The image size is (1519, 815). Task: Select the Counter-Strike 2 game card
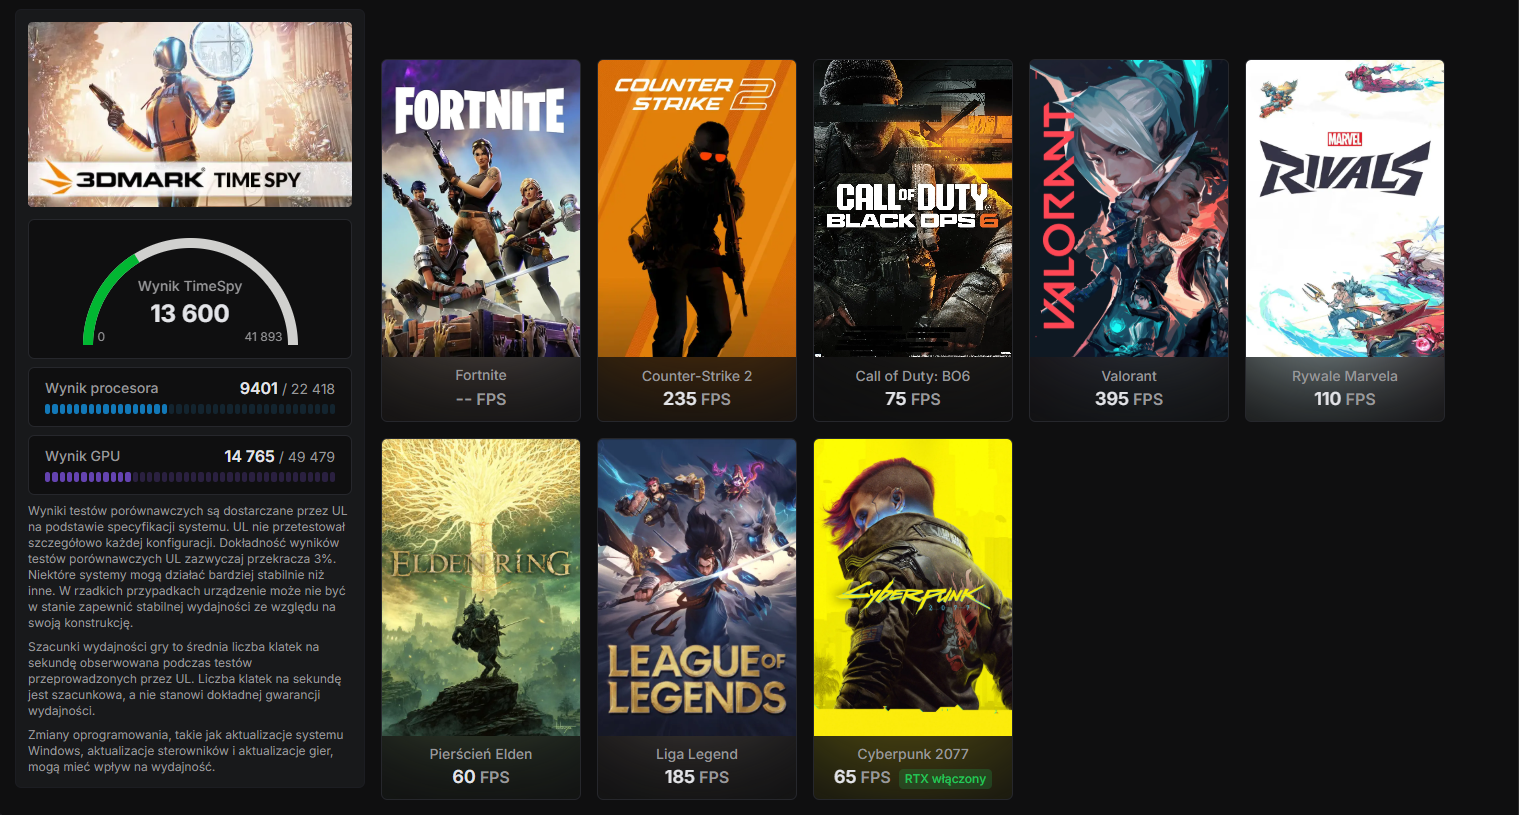[x=697, y=240]
